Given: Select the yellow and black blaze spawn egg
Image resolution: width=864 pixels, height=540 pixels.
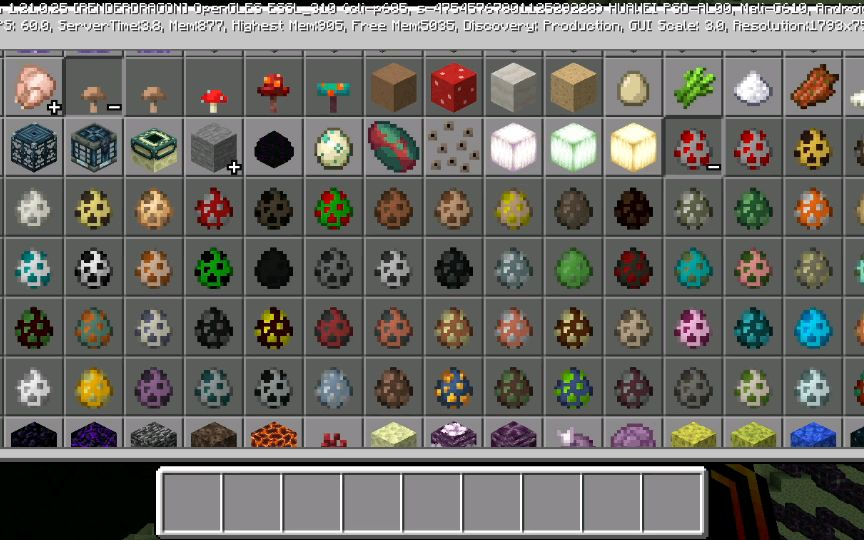Looking at the screenshot, I should [274, 327].
